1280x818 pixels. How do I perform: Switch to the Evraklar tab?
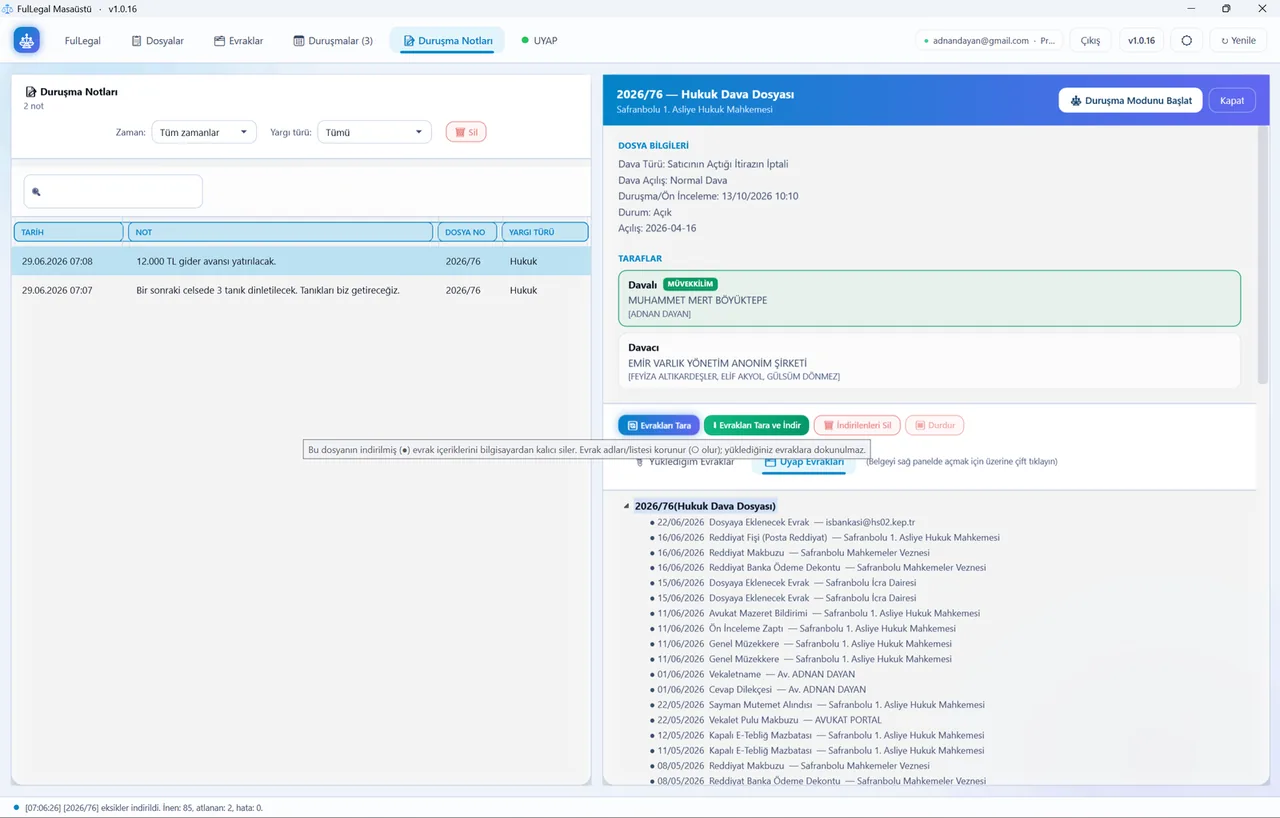click(239, 41)
